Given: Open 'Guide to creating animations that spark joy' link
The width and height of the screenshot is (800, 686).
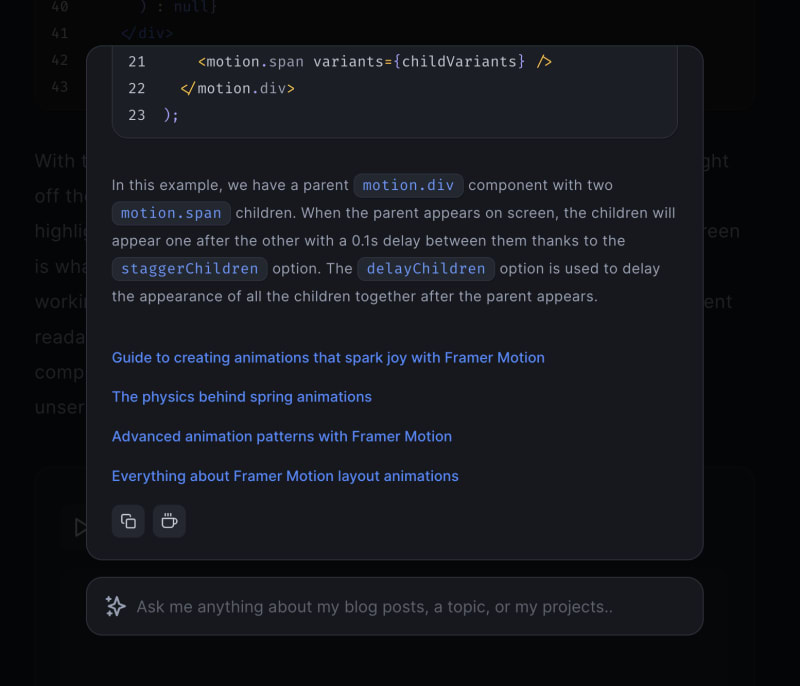Looking at the screenshot, I should click(x=328, y=358).
